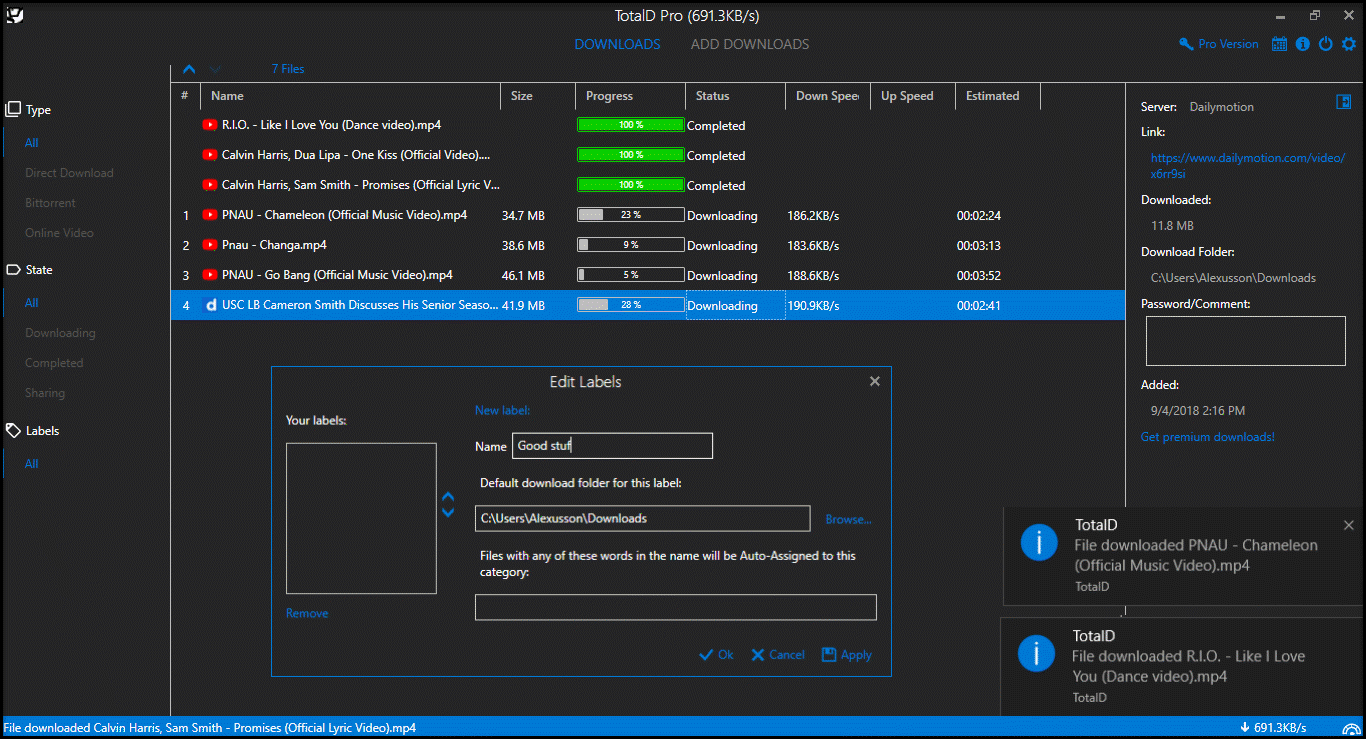Move label up in Edit Labels

click(x=448, y=497)
